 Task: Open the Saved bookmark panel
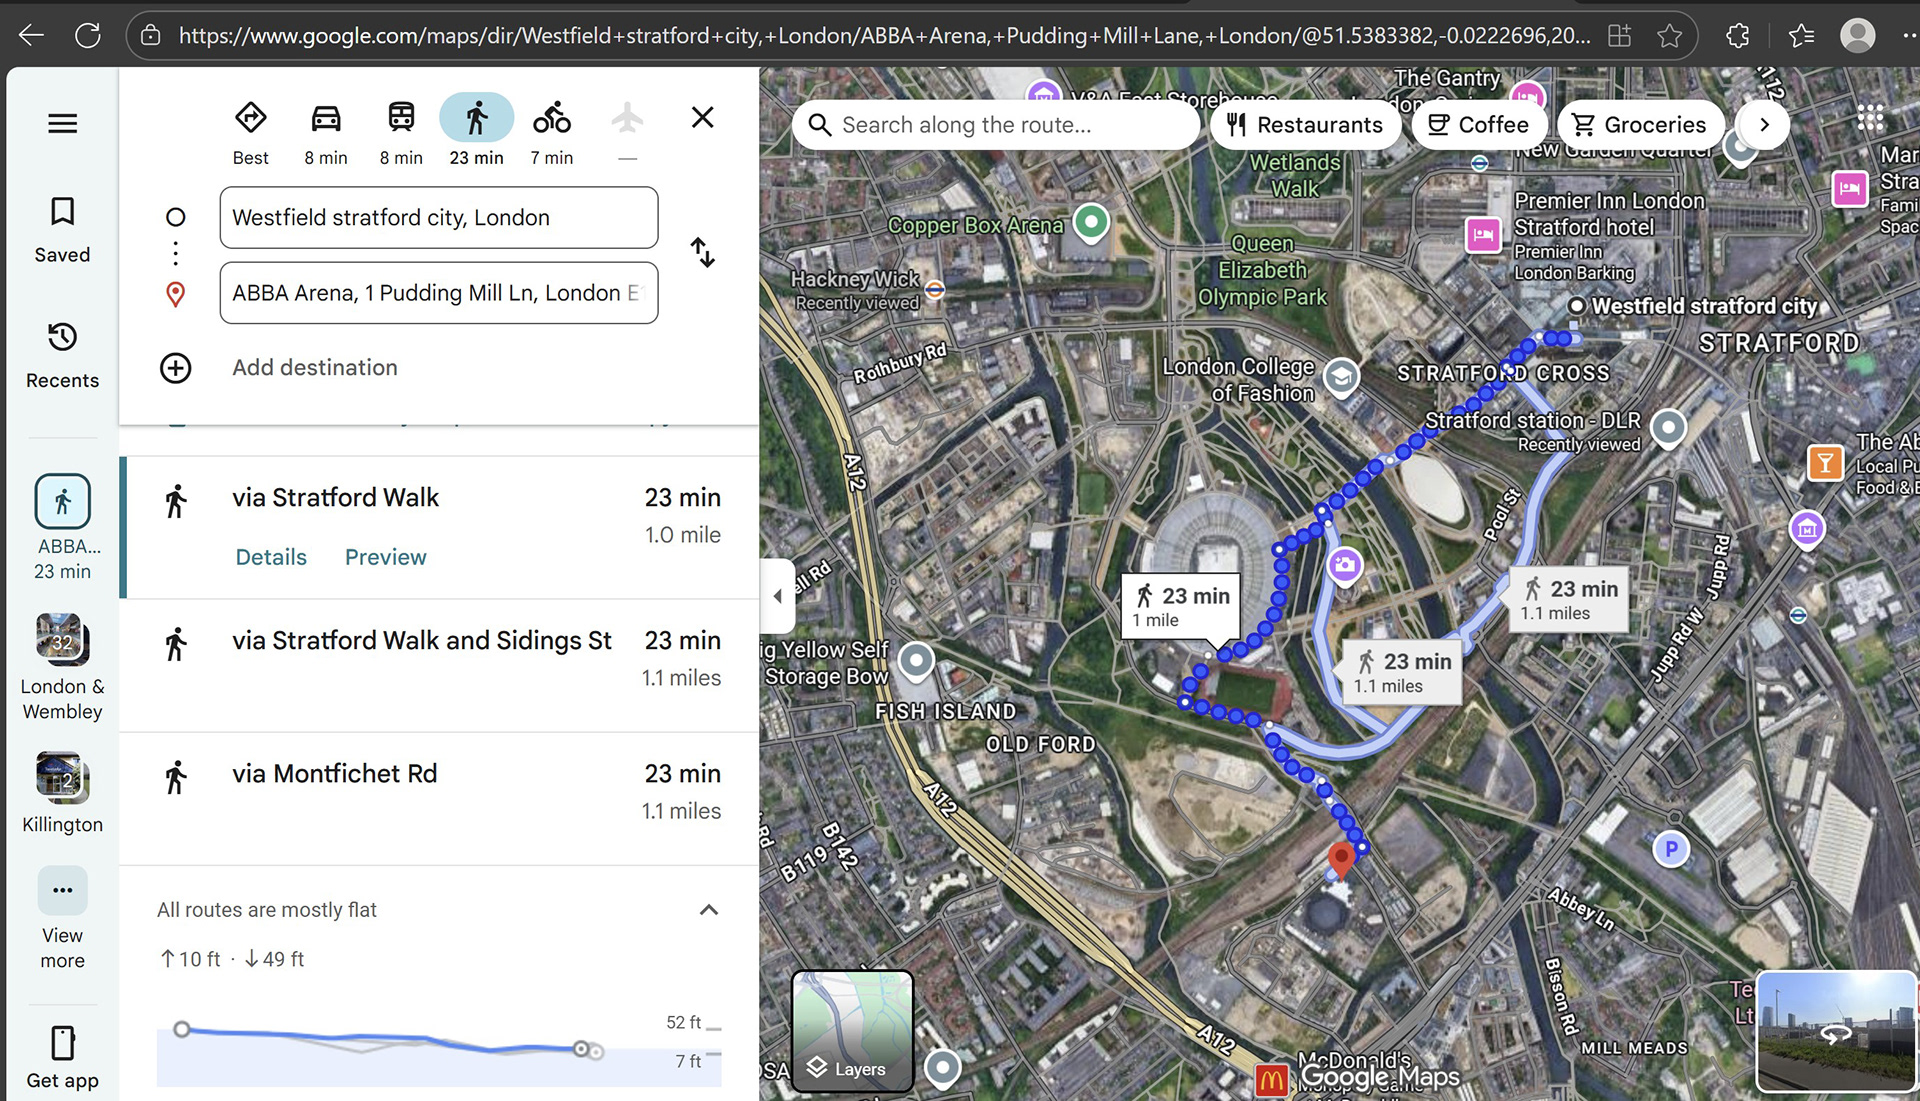62,229
